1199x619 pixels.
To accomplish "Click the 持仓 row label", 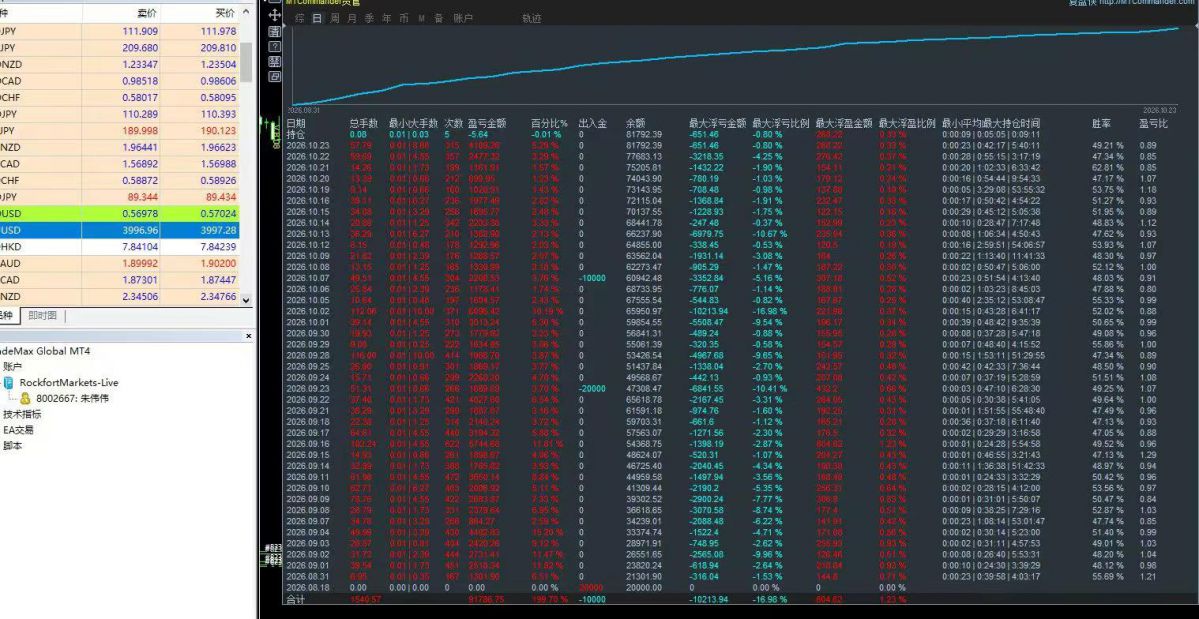I will click(x=296, y=134).
